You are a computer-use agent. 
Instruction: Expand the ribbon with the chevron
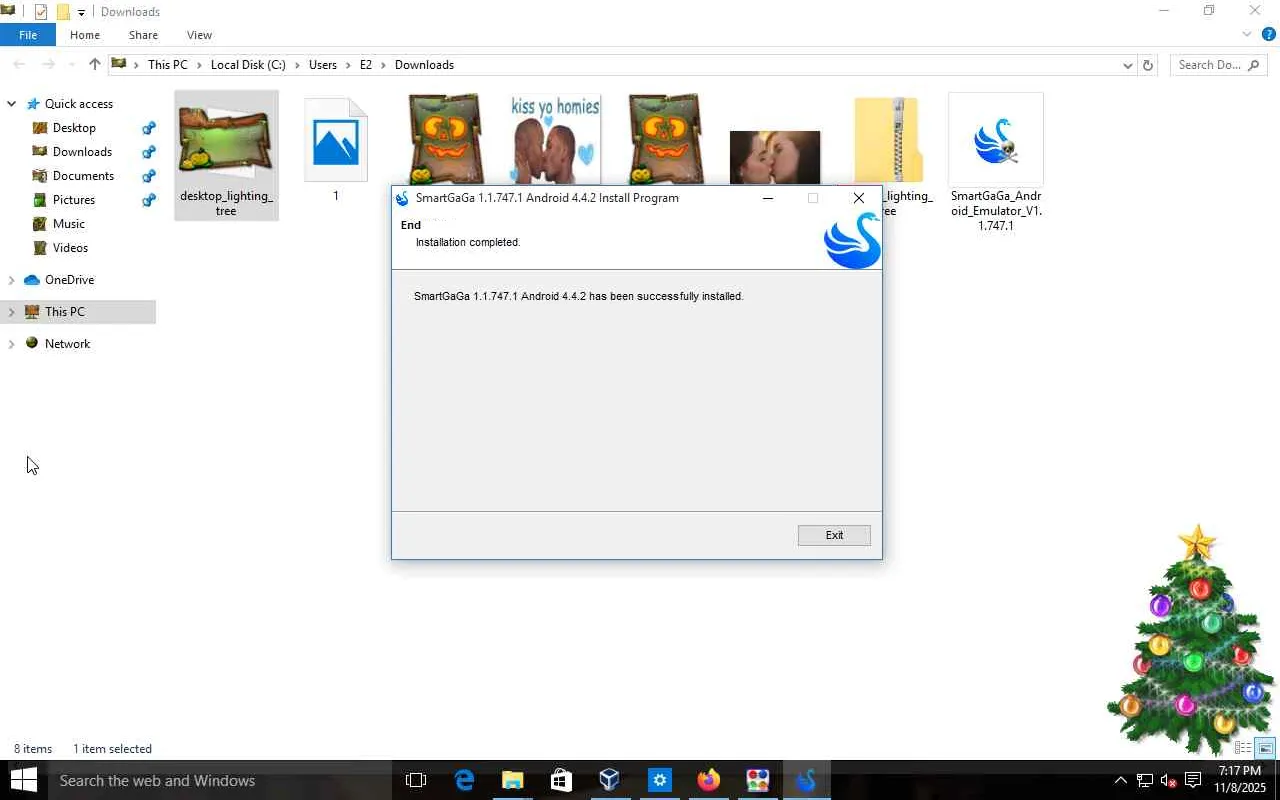(1247, 35)
